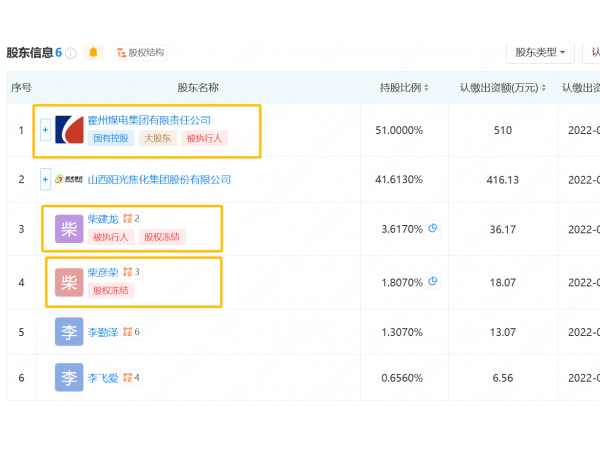The width and height of the screenshot is (600, 450).
Task: Click the 霍州煤电集团 company logo
Action: 69,129
